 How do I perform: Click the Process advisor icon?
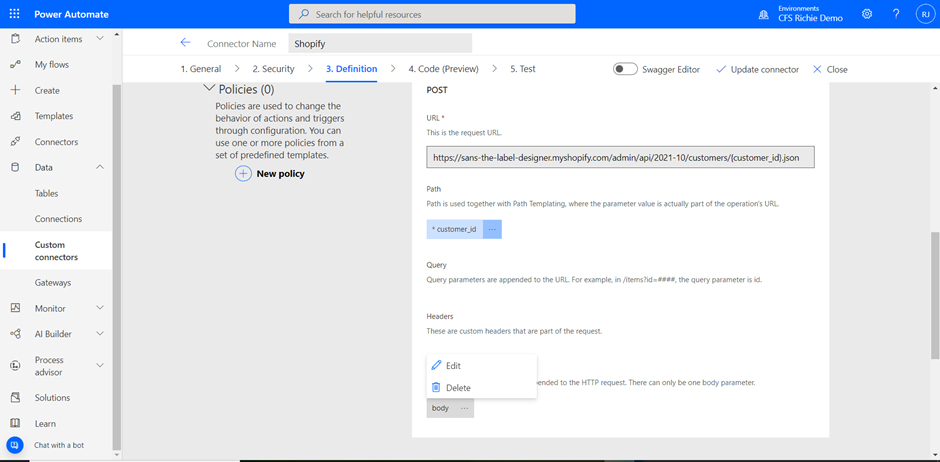[16, 366]
